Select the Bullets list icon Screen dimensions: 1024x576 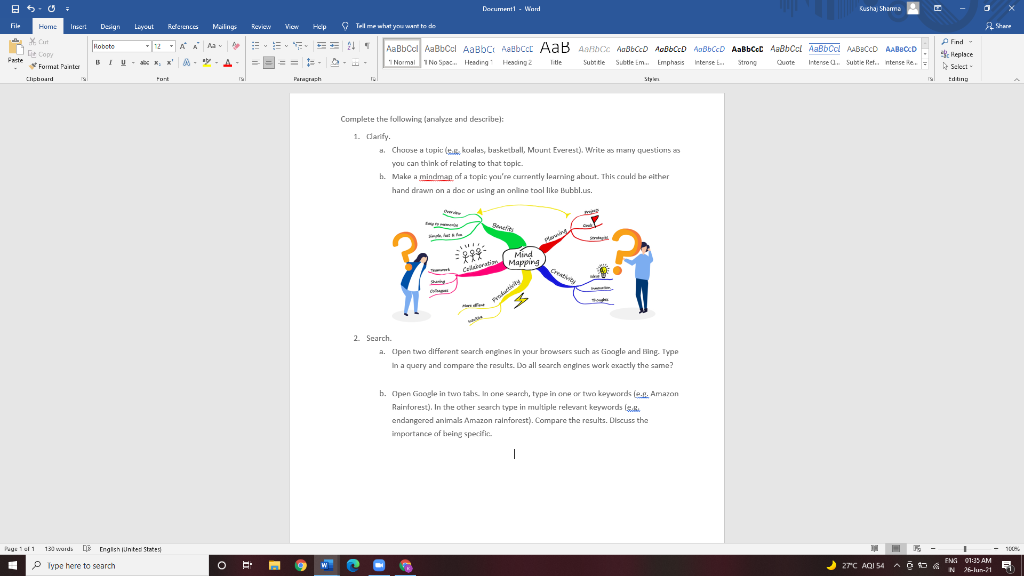257,46
